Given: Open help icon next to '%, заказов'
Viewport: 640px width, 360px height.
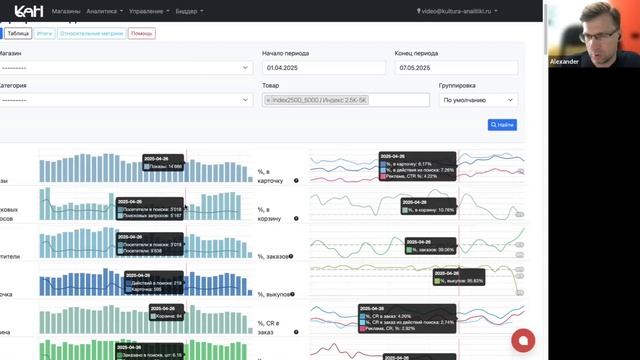Looking at the screenshot, I should click(291, 256).
